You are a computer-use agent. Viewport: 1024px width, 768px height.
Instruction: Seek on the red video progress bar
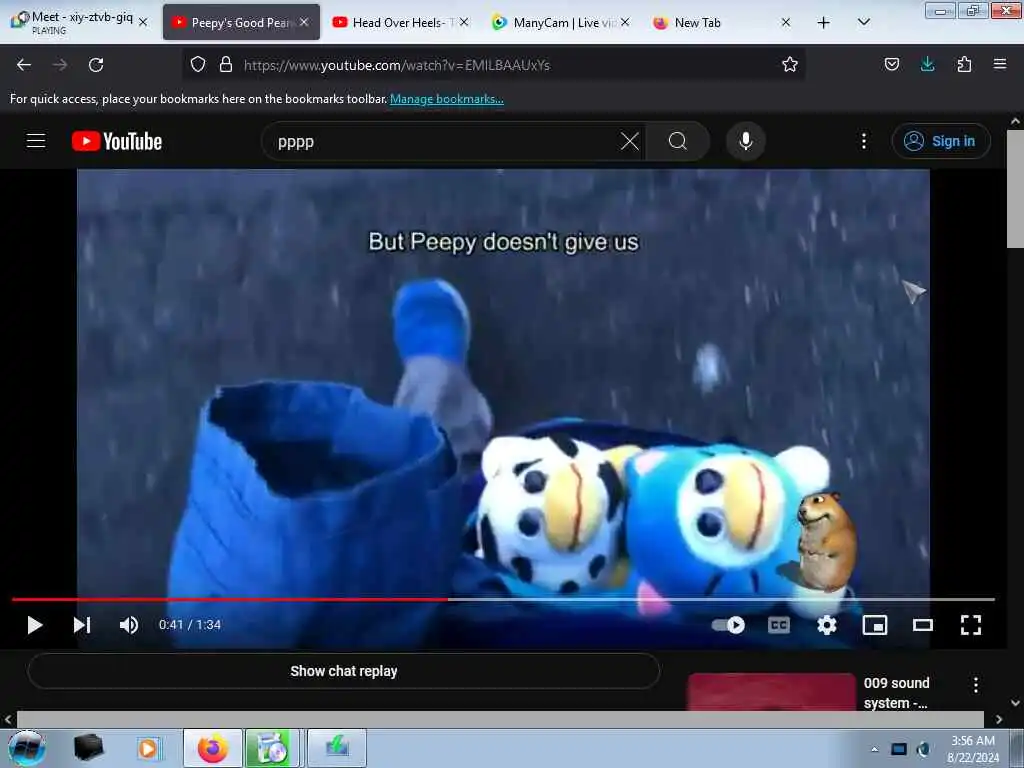click(x=503, y=599)
